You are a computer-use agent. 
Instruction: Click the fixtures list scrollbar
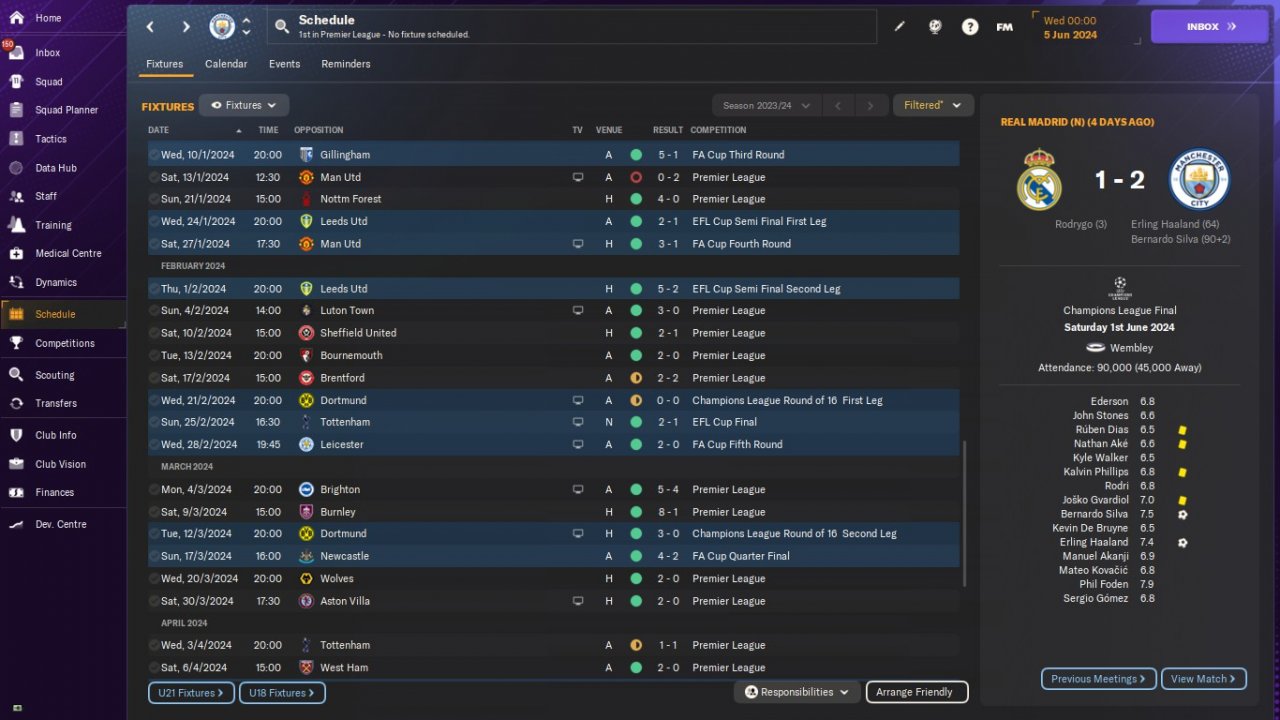click(x=965, y=514)
